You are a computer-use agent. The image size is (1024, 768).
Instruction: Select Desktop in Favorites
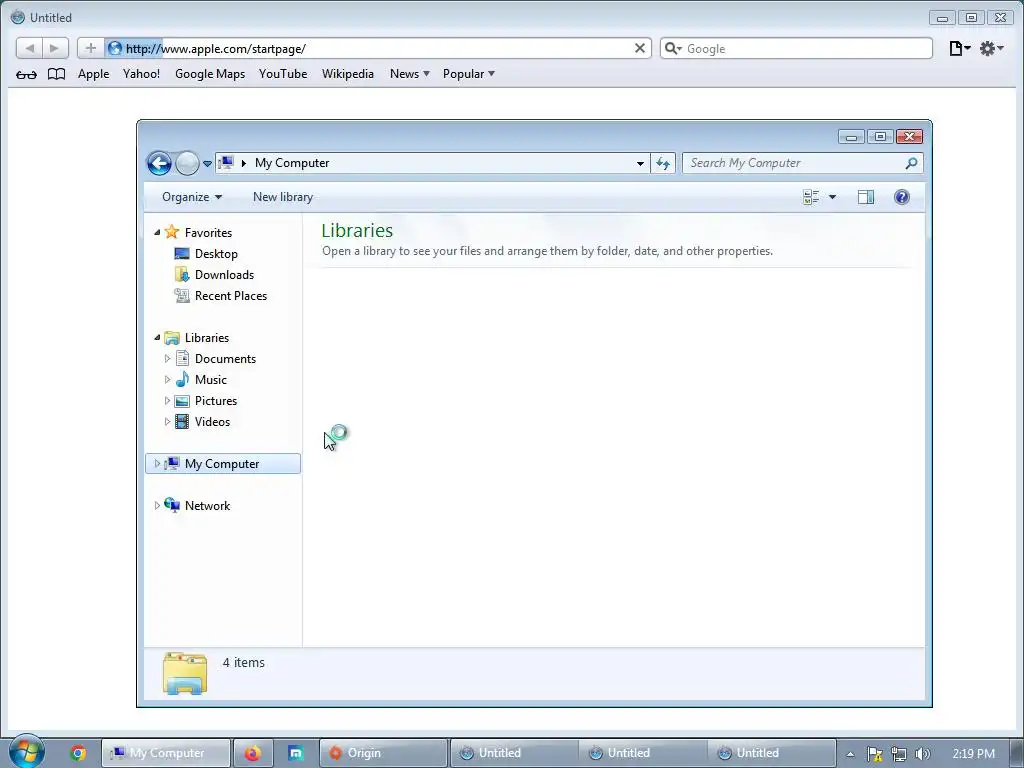point(216,254)
